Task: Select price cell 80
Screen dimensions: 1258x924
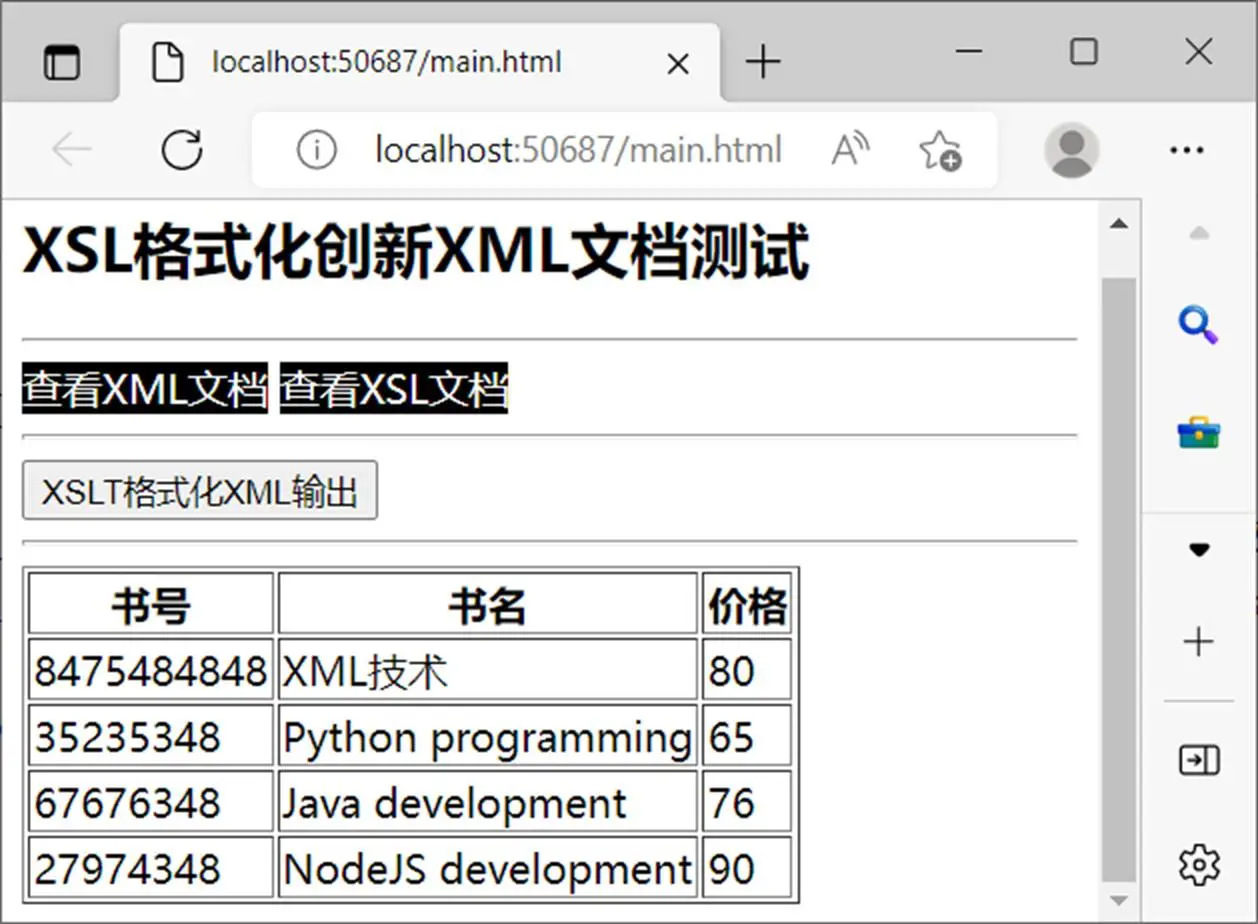Action: pos(747,670)
